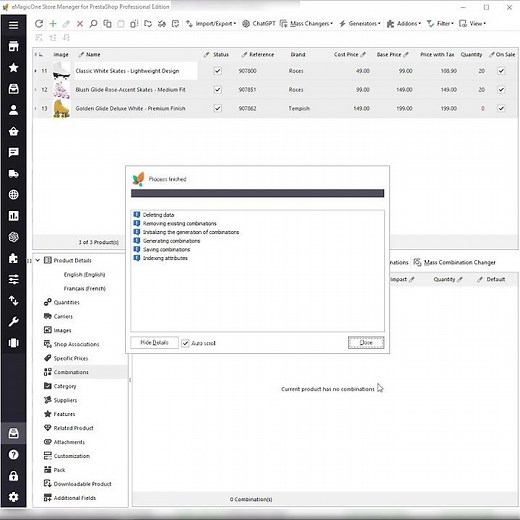
Task: Delete the selected product with the red X
Action: click(x=80, y=24)
